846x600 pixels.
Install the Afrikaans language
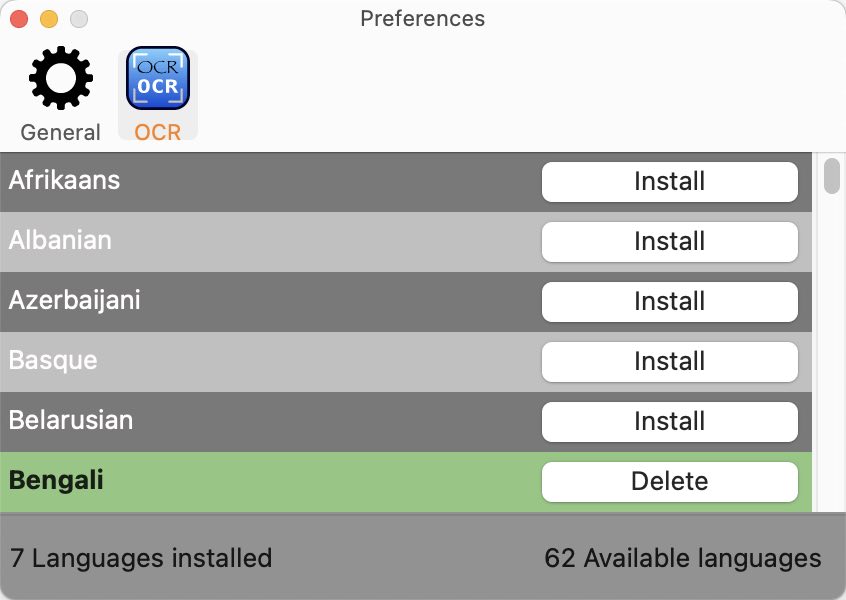click(x=670, y=182)
